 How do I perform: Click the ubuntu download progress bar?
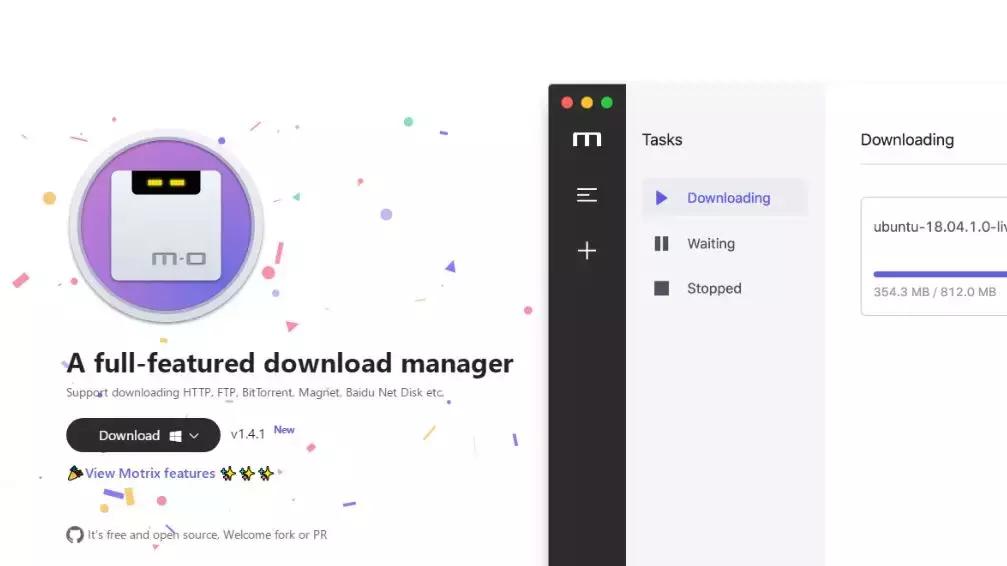pos(938,273)
